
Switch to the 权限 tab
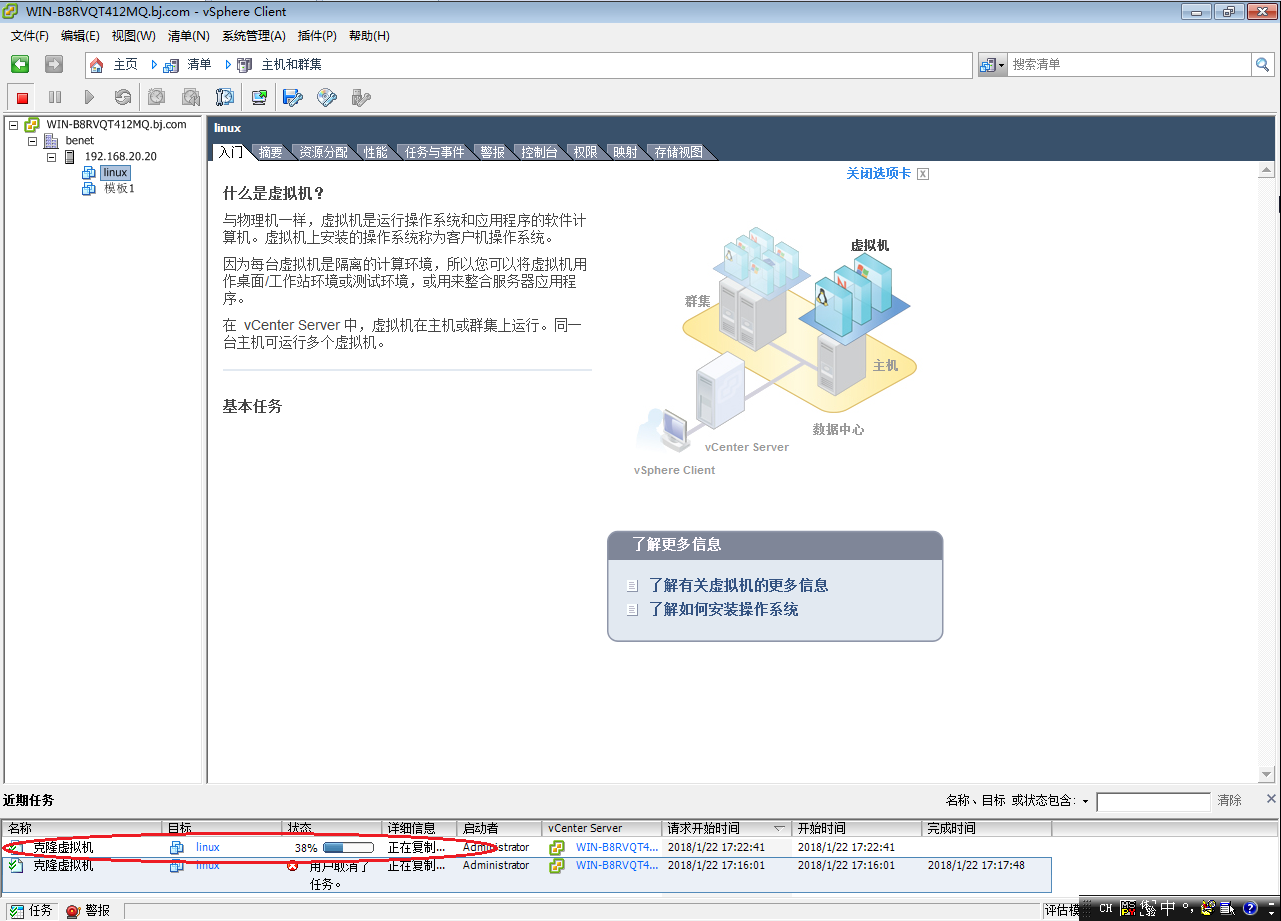(x=585, y=153)
